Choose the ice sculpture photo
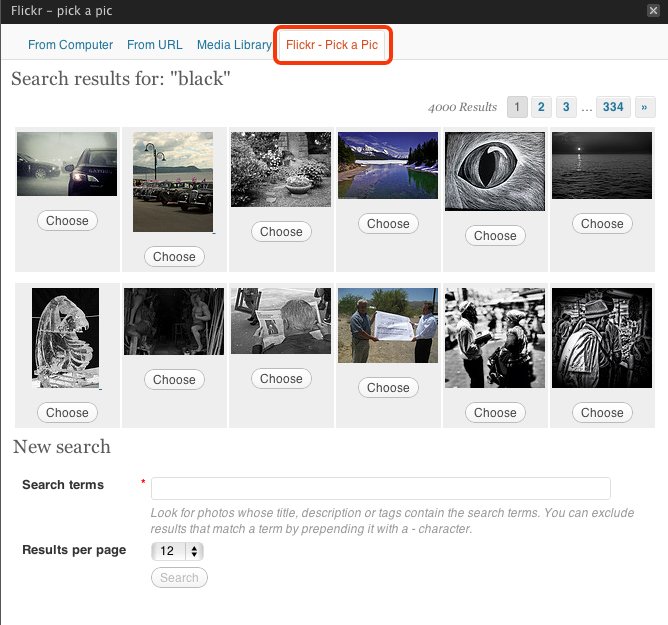 [67, 412]
